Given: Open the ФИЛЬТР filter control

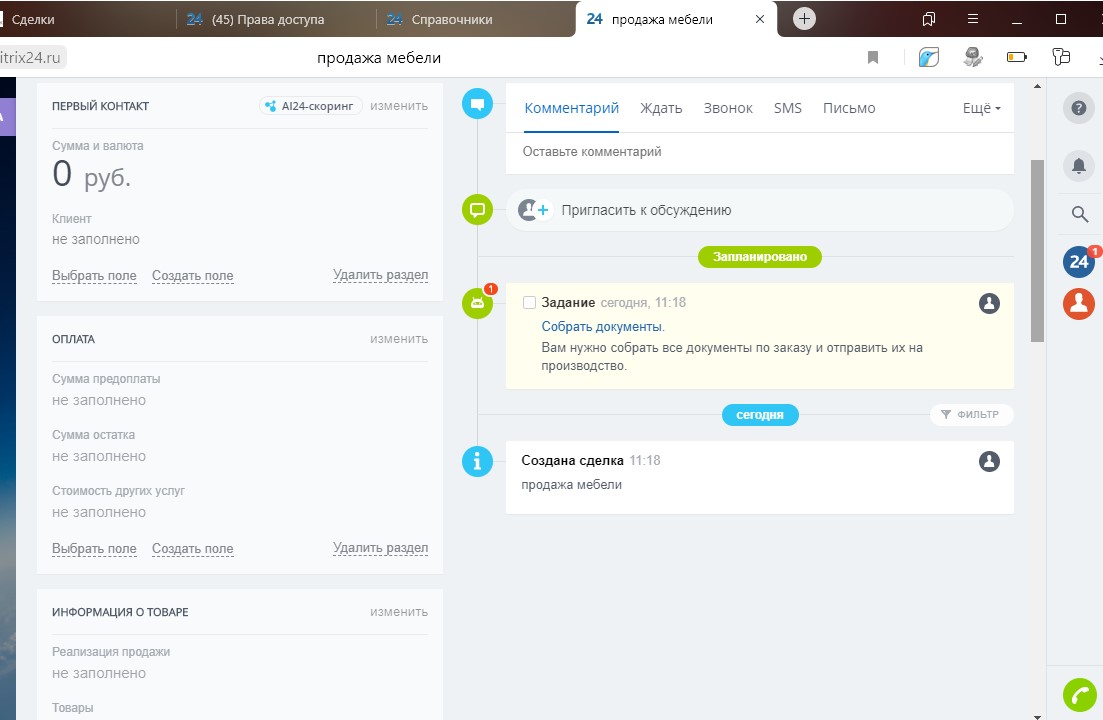Looking at the screenshot, I should click(971, 415).
